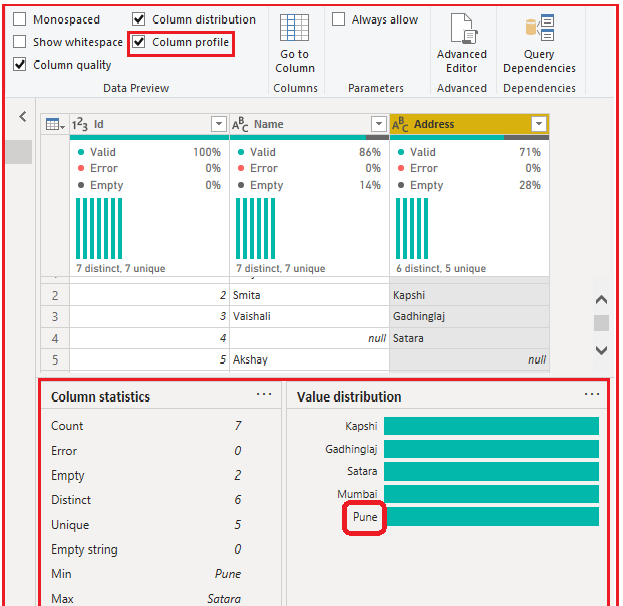The image size is (623, 606).
Task: Click the Address column text type icon
Action: (x=400, y=124)
